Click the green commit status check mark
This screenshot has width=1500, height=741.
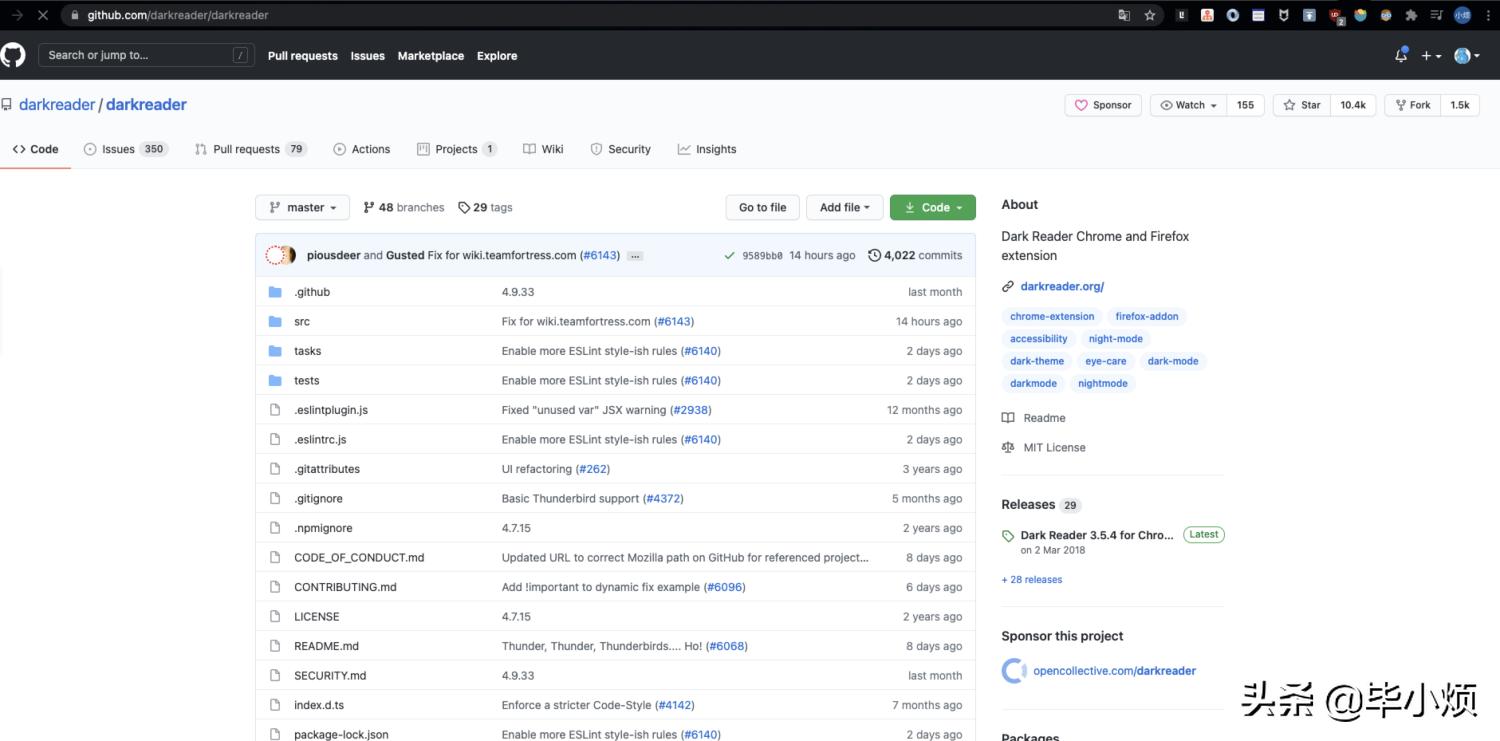point(730,255)
